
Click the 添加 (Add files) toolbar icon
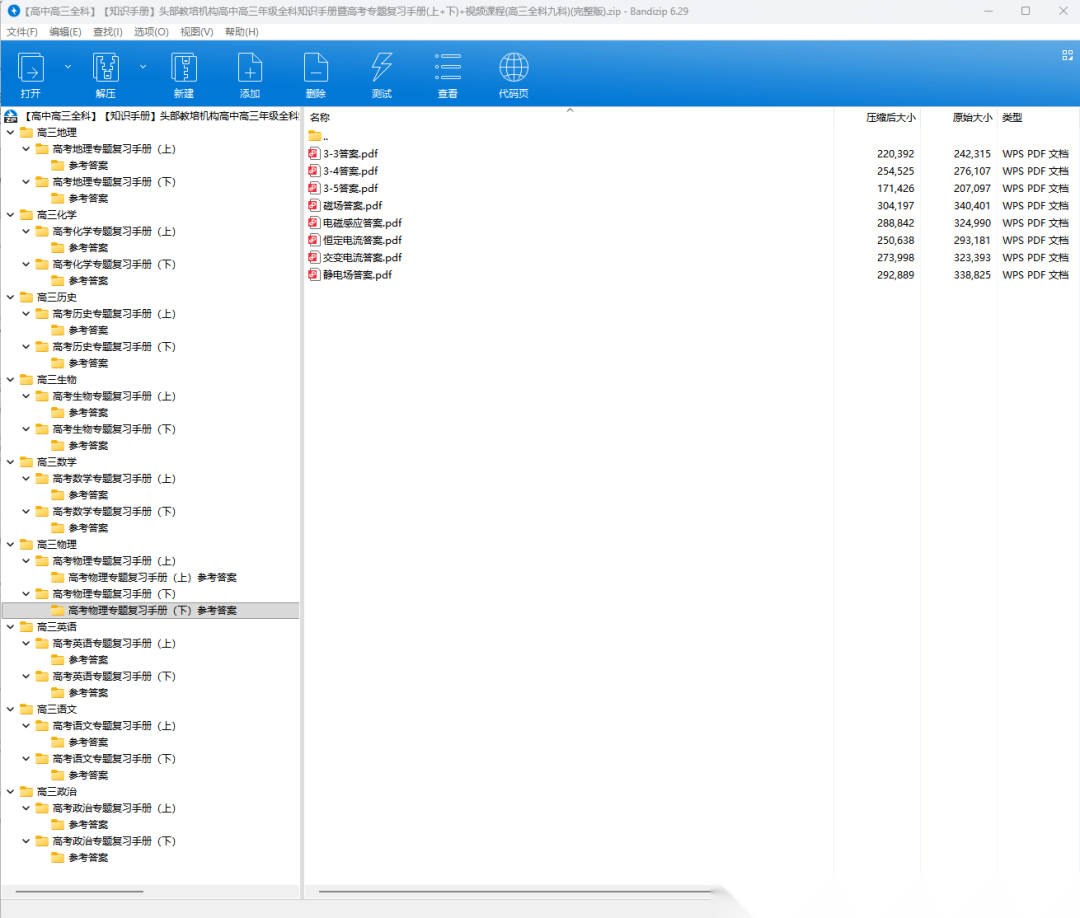click(249, 69)
